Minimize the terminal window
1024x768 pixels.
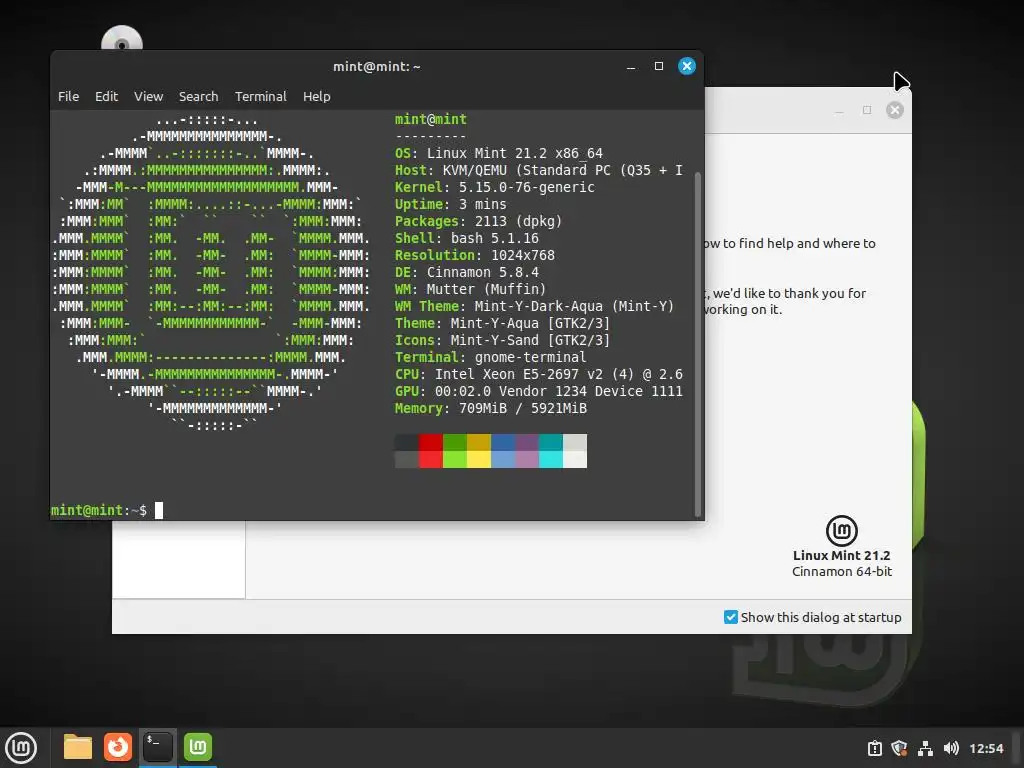pos(631,67)
